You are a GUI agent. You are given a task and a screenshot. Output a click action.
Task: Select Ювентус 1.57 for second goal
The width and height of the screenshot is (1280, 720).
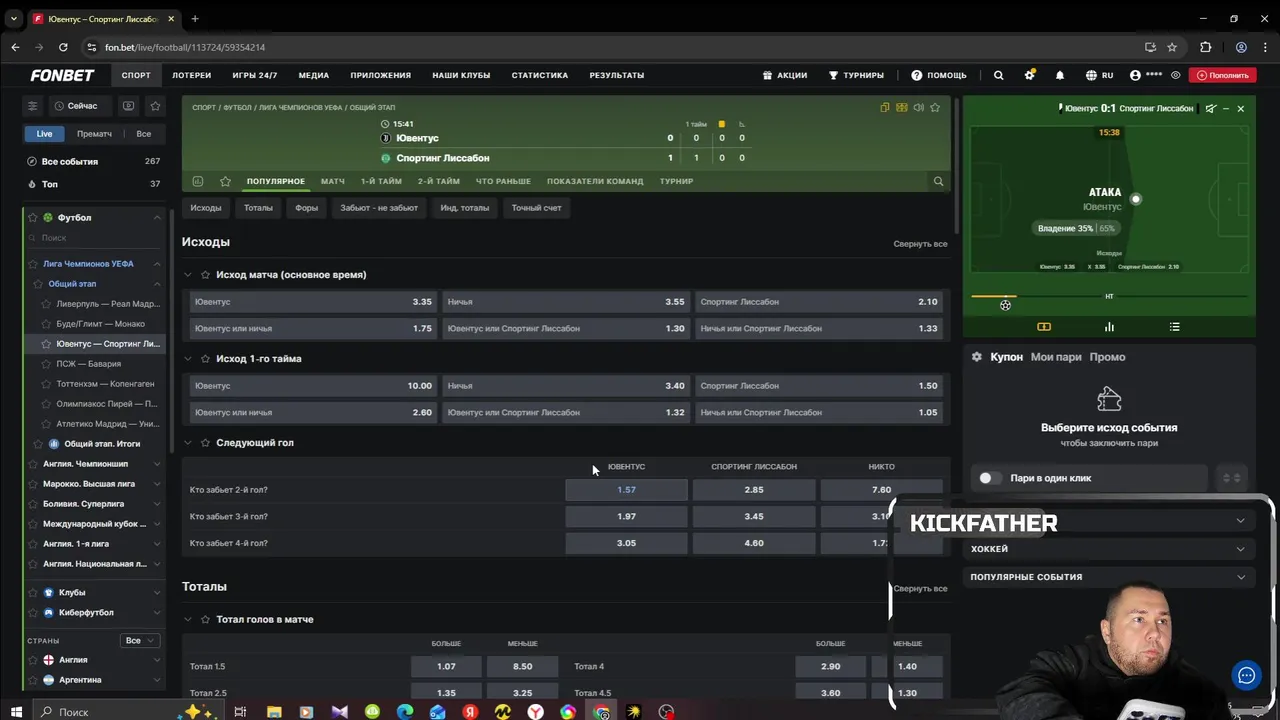[626, 490]
